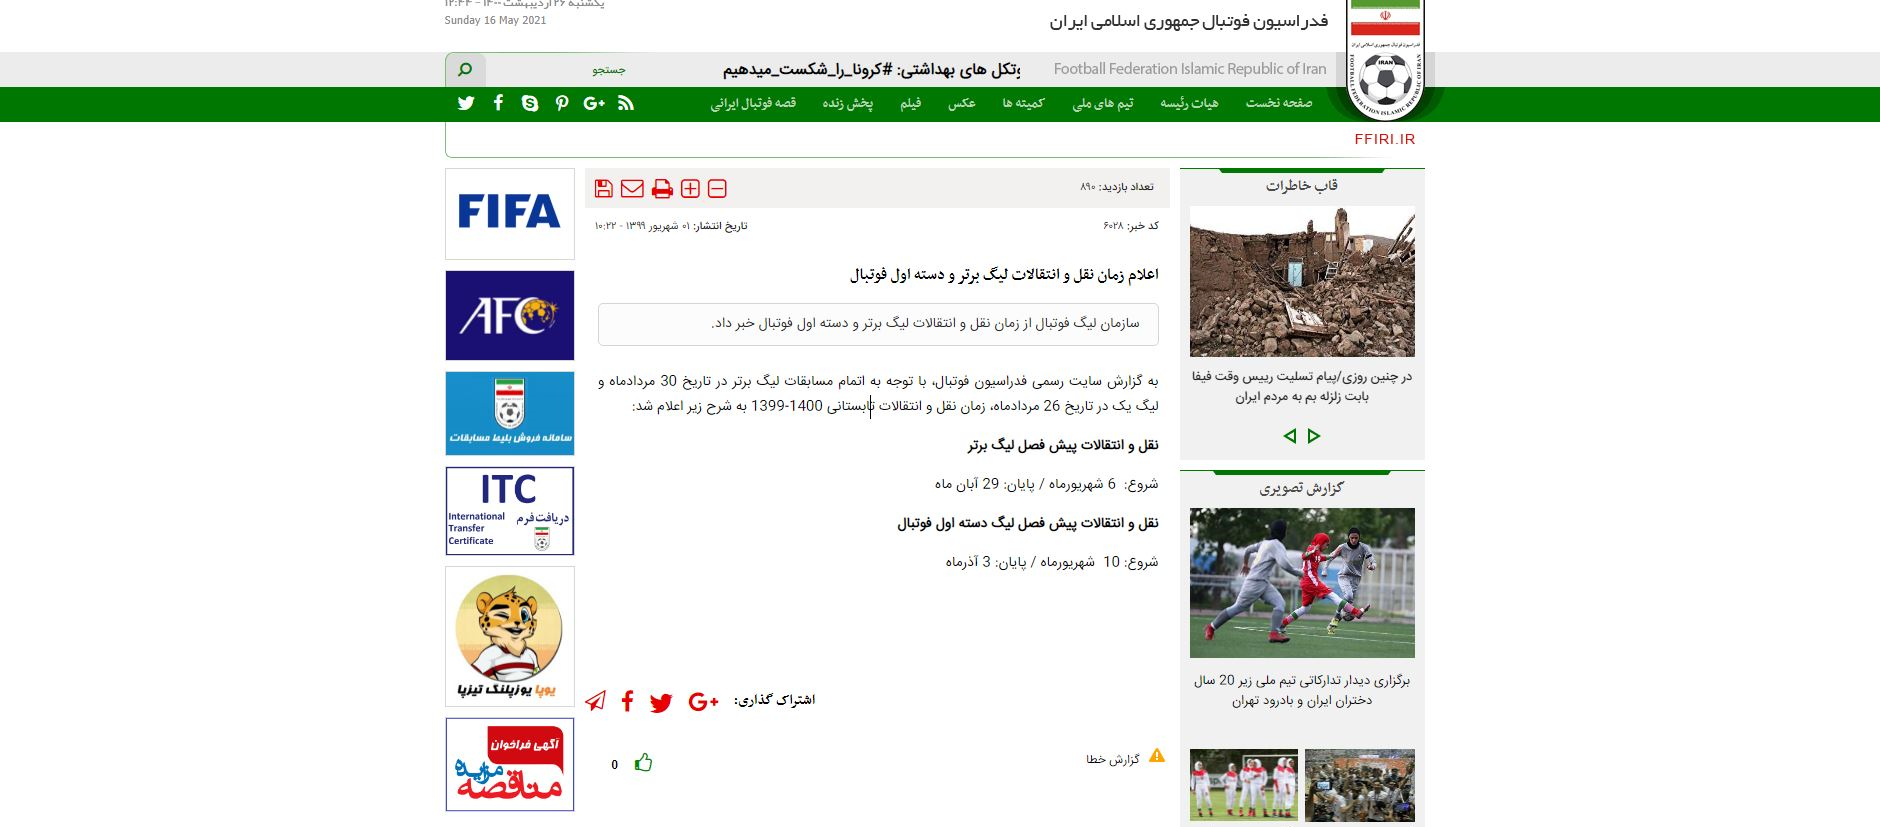Open هیات رئیسه menu item
The width and height of the screenshot is (1880, 827).
tap(1189, 103)
